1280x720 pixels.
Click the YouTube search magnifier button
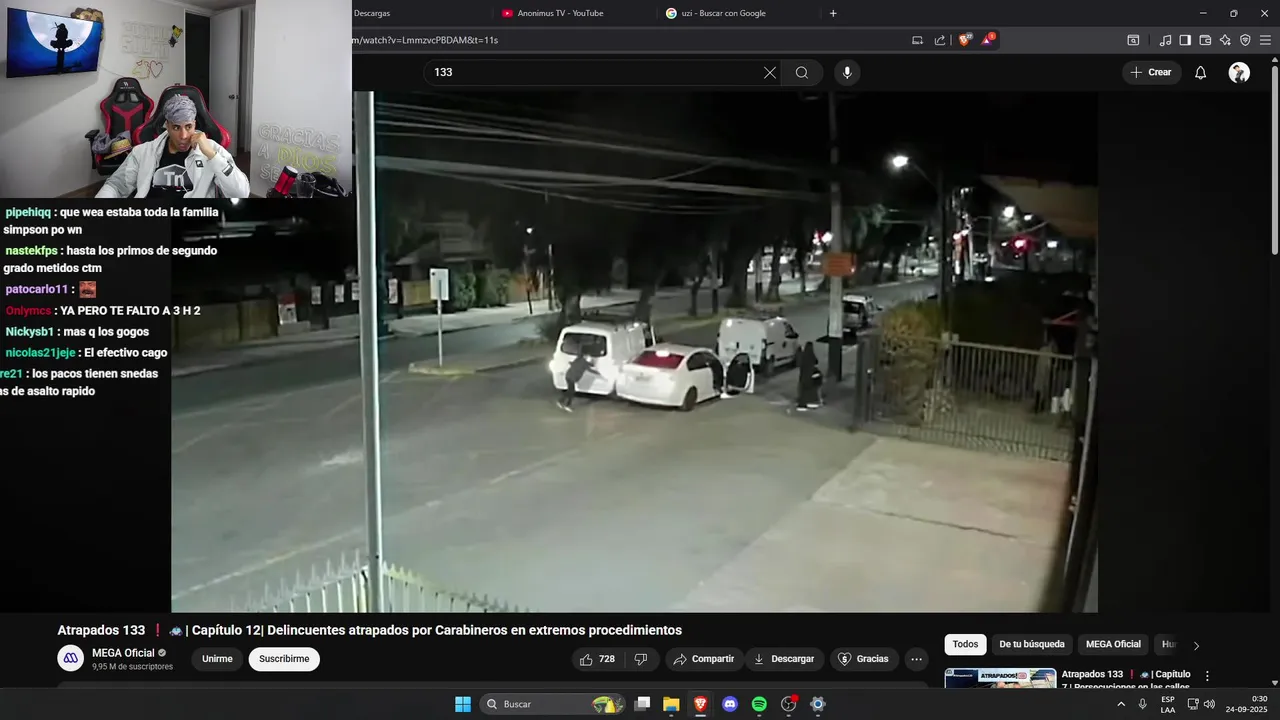[802, 73]
